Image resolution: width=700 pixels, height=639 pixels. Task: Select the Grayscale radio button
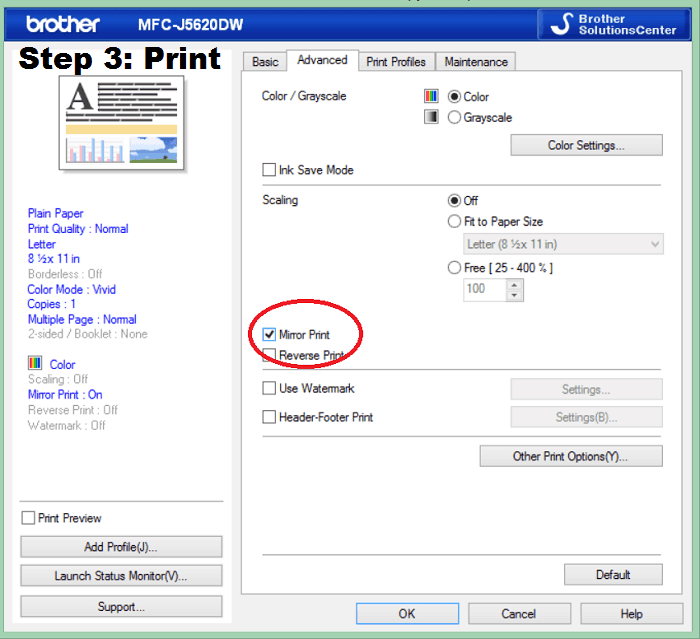(454, 117)
